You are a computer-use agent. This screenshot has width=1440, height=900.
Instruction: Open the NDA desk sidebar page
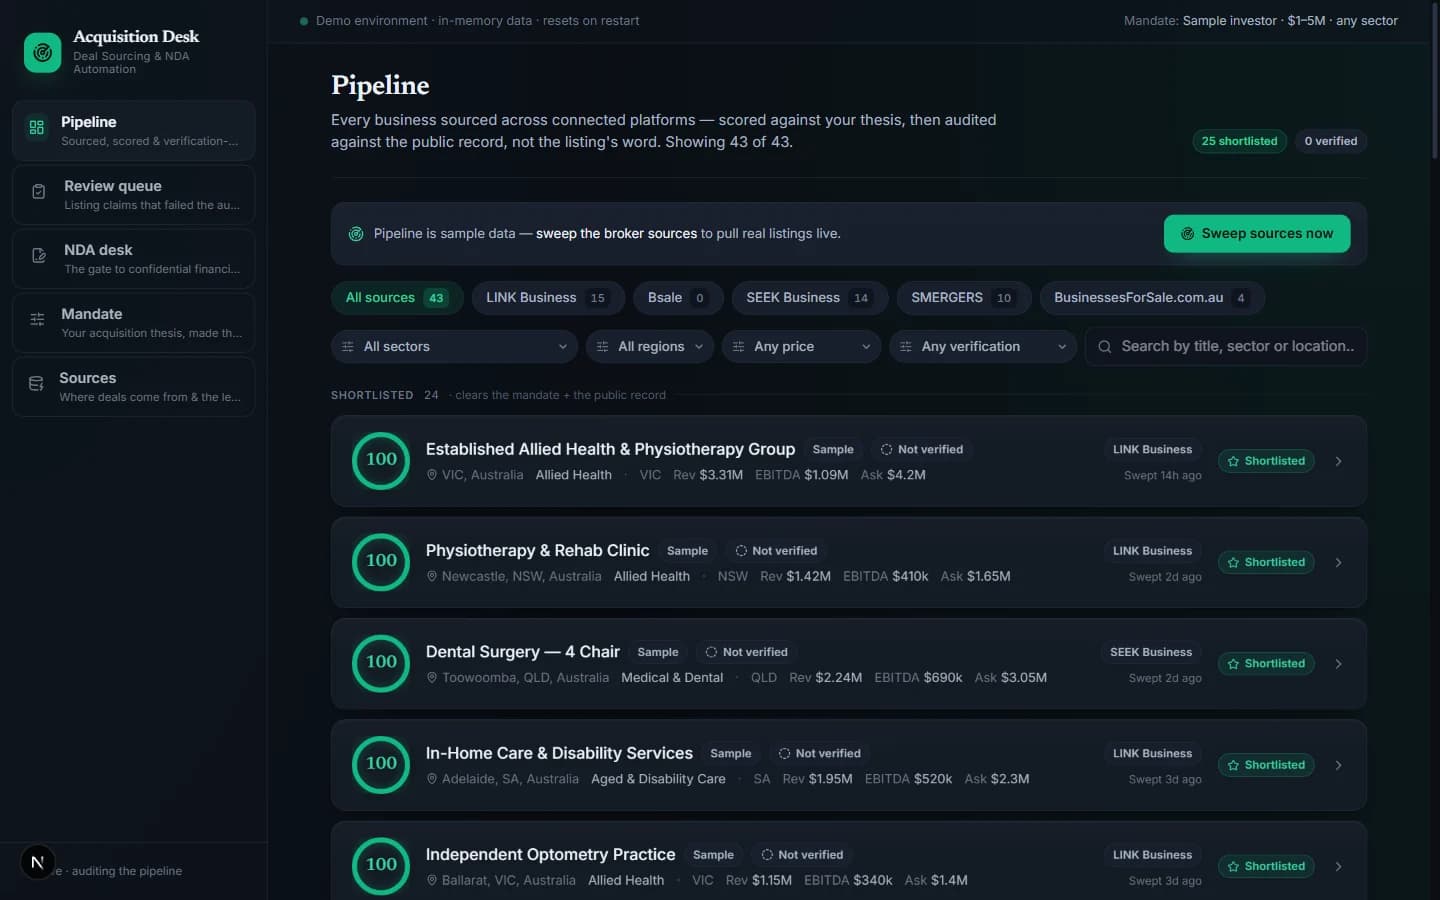[134, 259]
